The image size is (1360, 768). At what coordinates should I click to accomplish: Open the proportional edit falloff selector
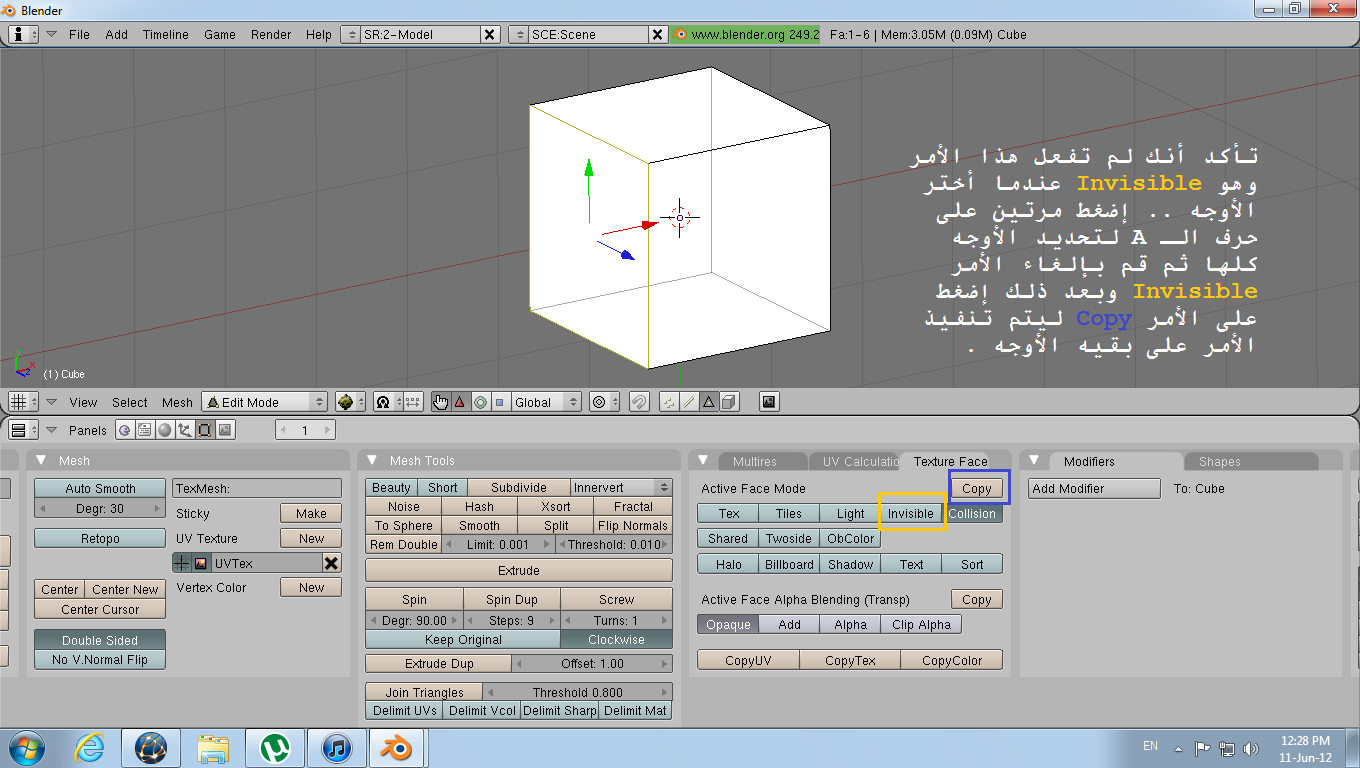click(x=603, y=402)
